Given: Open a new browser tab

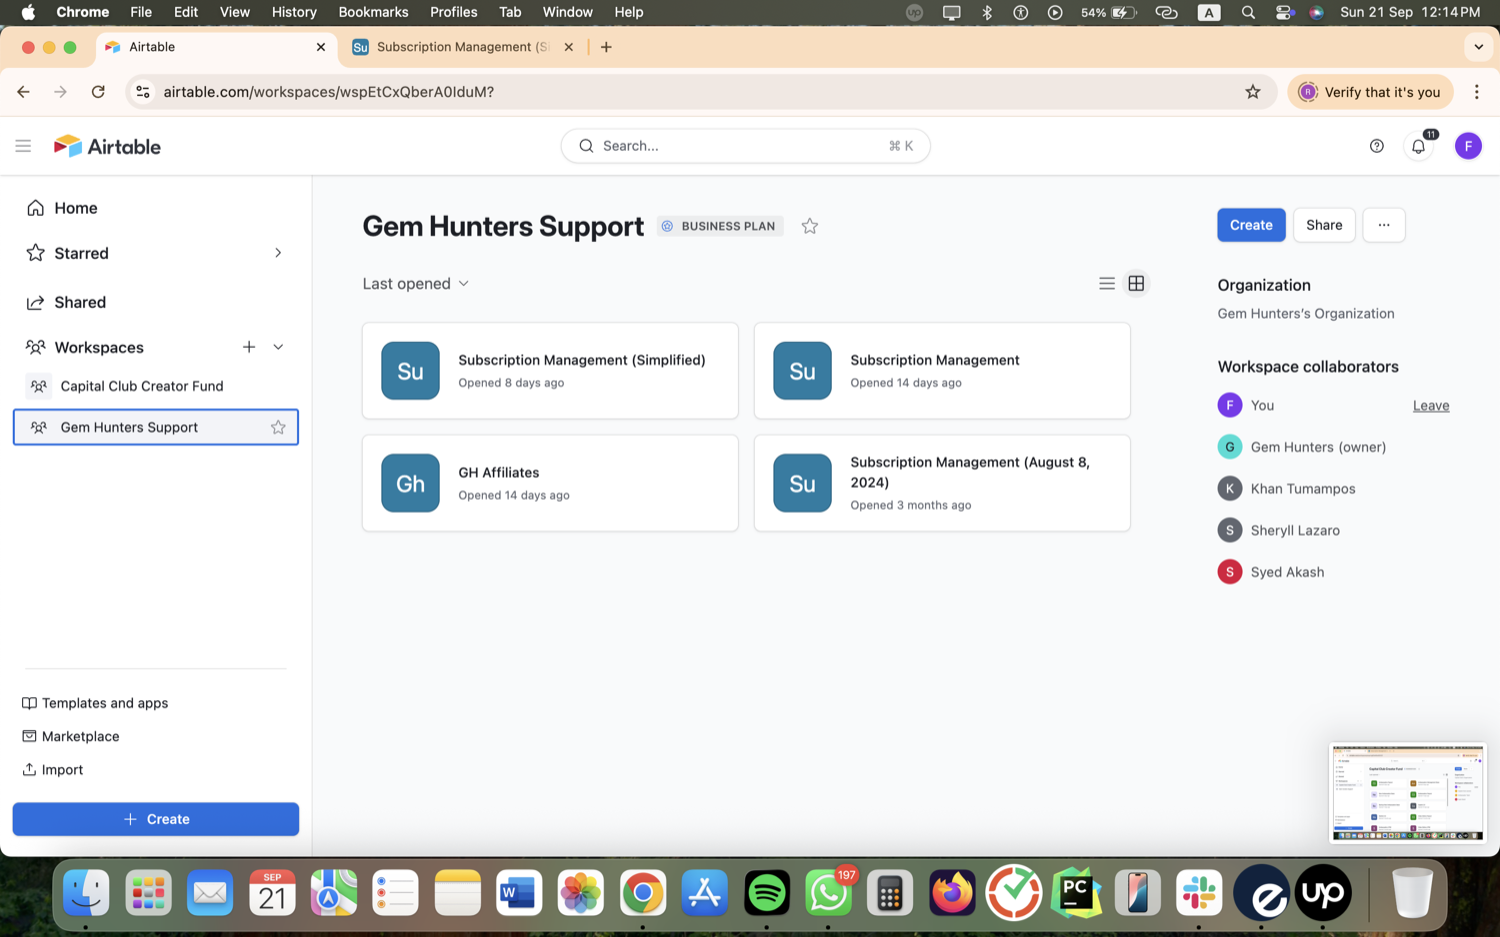Looking at the screenshot, I should (x=606, y=47).
